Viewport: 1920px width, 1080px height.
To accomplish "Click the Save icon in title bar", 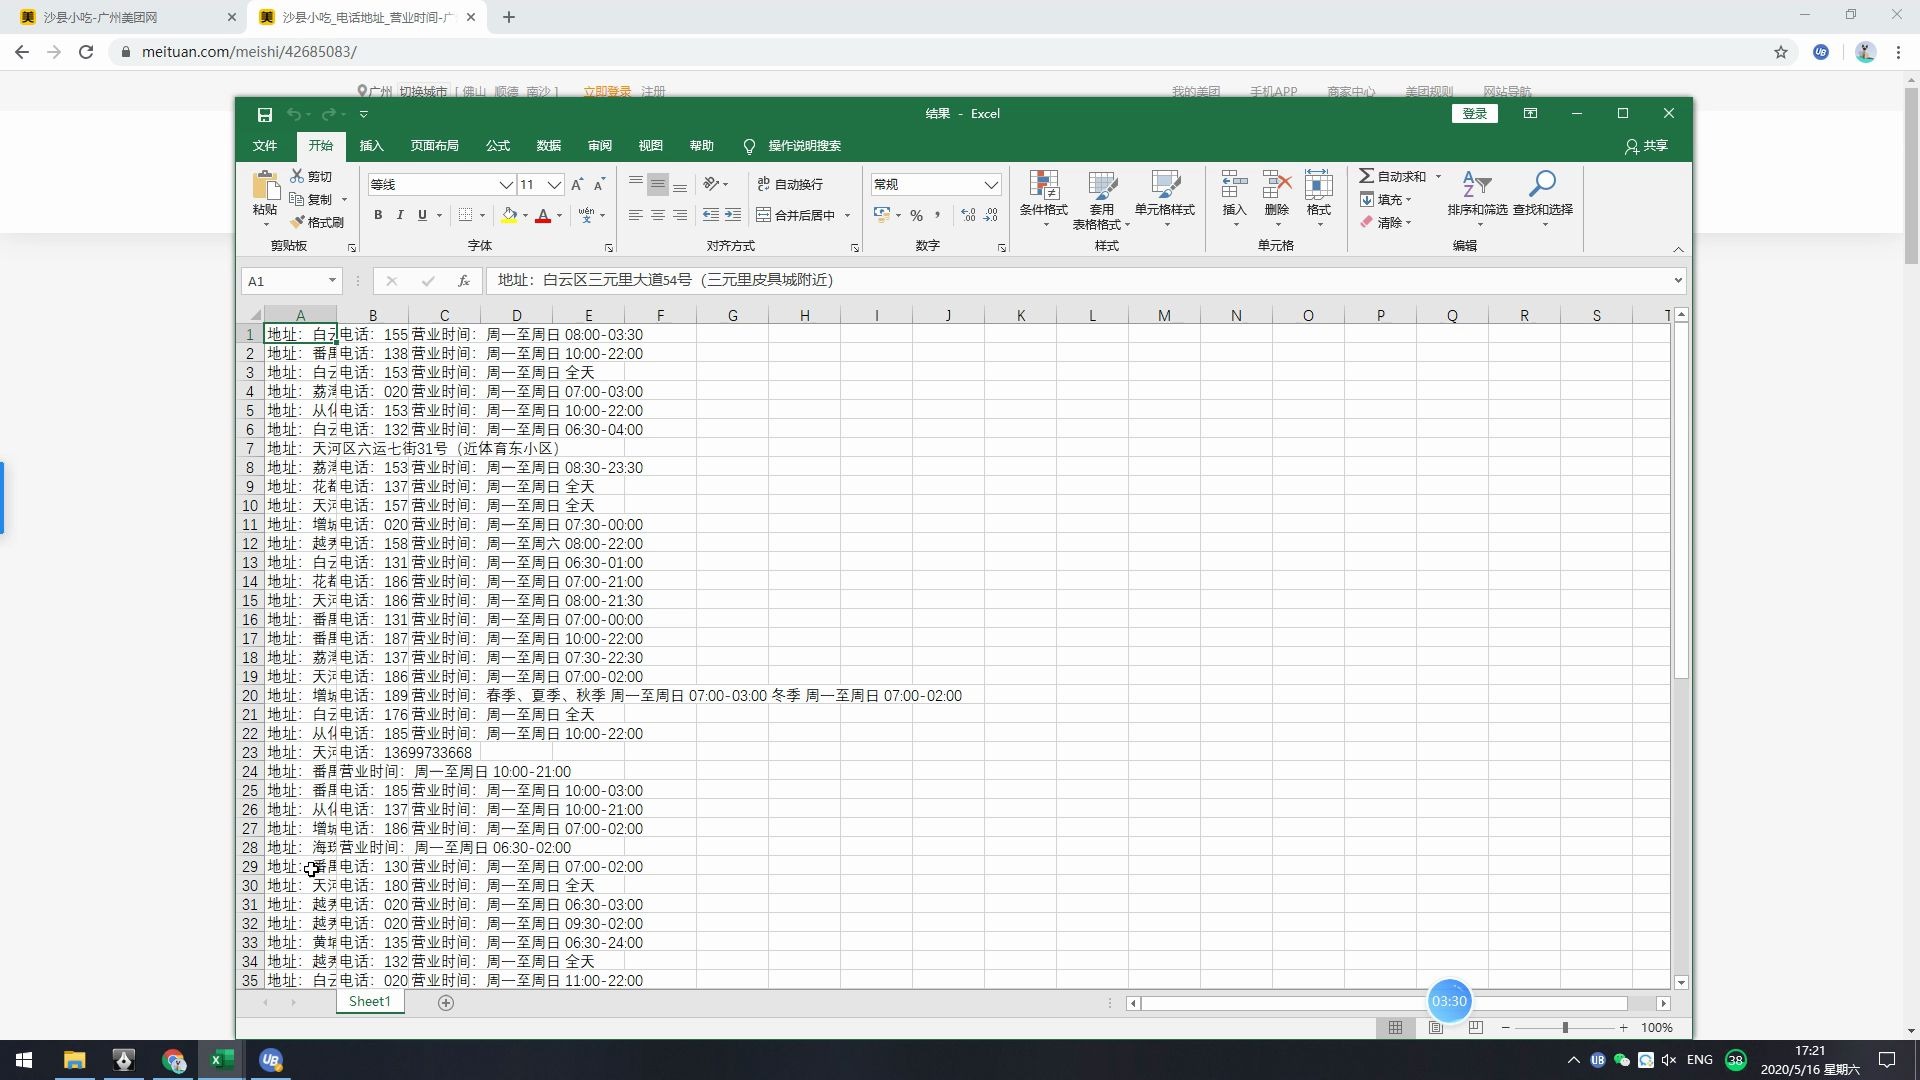I will tap(265, 114).
